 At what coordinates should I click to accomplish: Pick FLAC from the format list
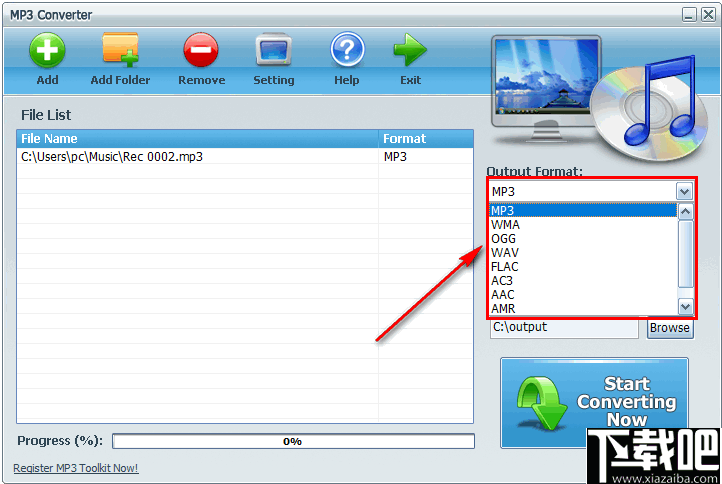583,267
